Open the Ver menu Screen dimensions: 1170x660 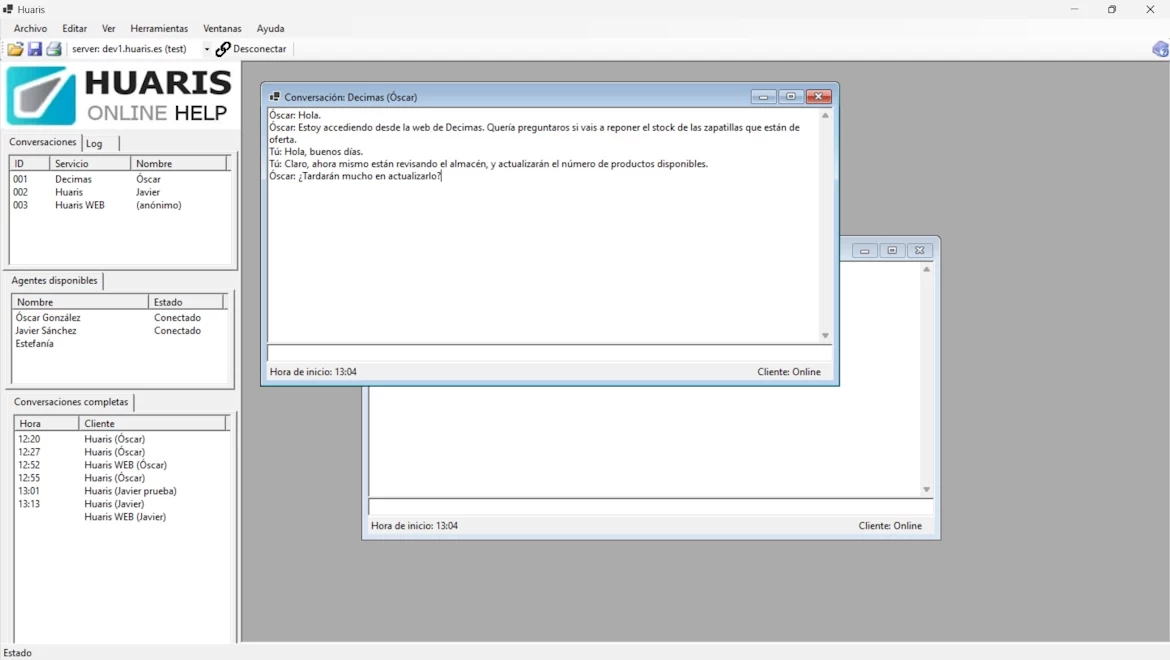click(108, 28)
